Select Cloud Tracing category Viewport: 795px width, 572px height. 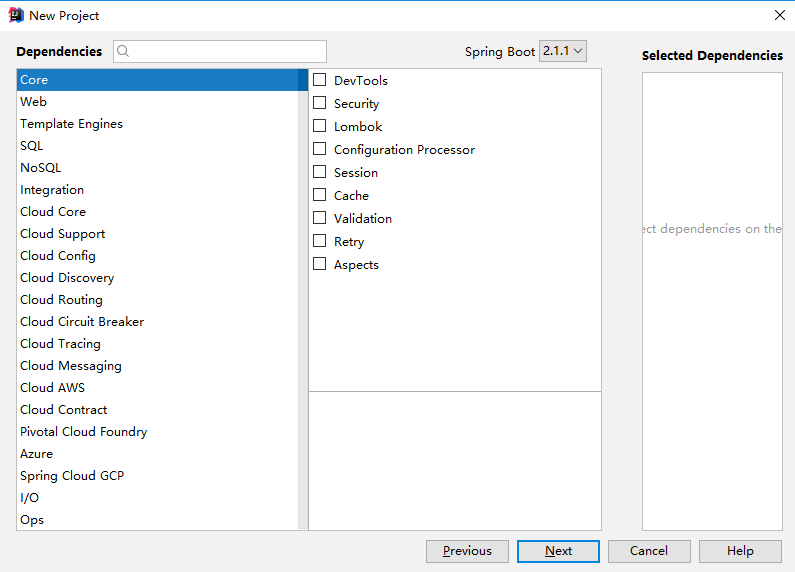[158, 343]
